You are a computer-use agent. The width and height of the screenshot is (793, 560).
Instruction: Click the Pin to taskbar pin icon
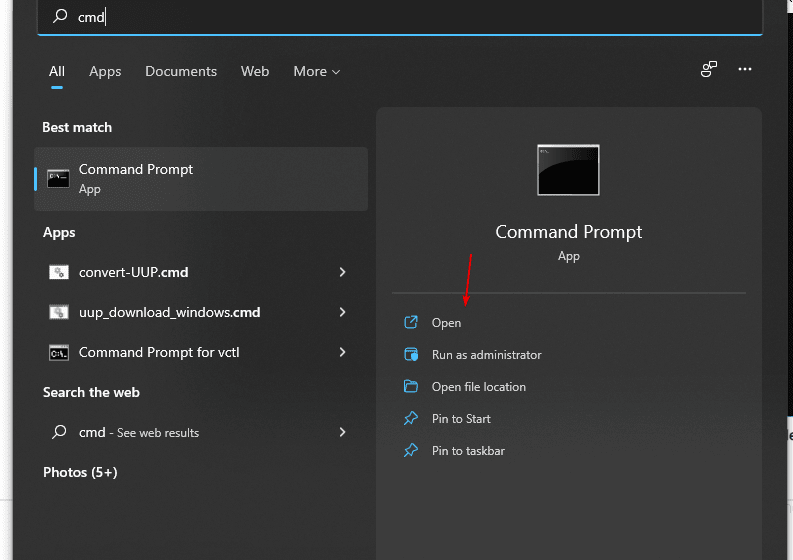[x=410, y=451]
